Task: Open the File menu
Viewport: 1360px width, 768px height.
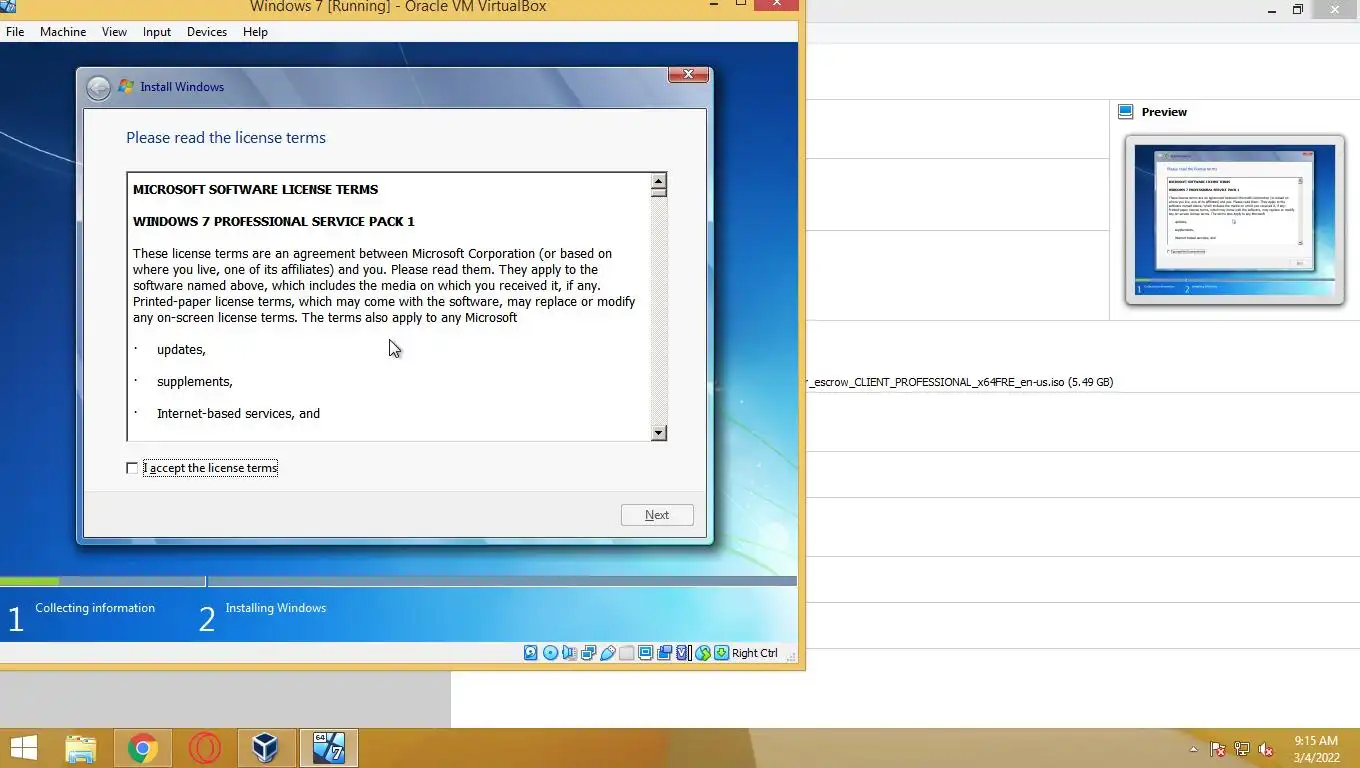Action: tap(15, 32)
